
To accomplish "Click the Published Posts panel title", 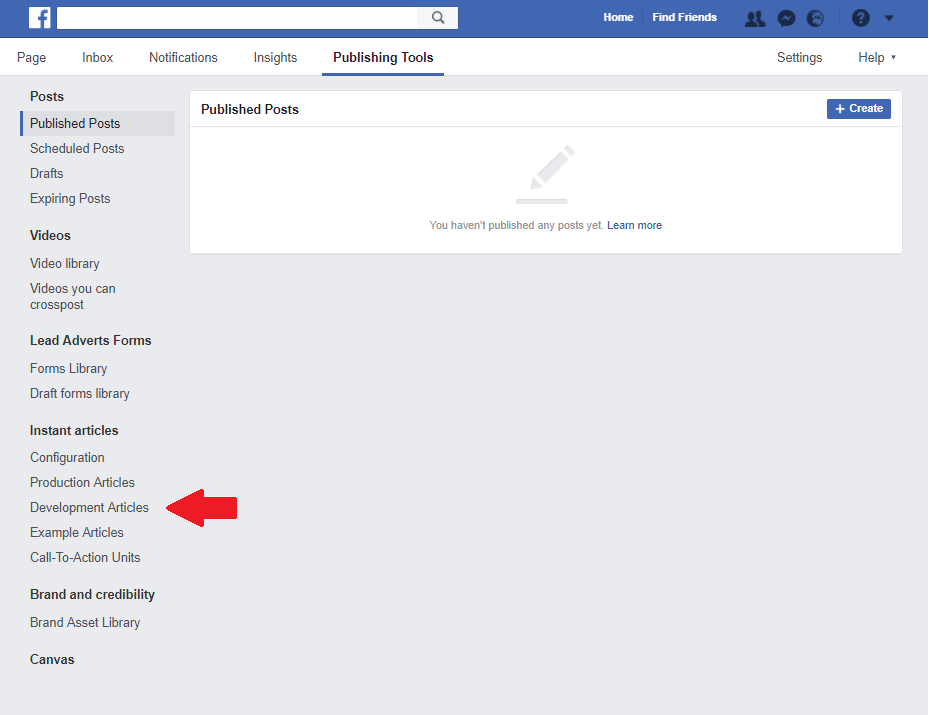I will tap(249, 110).
